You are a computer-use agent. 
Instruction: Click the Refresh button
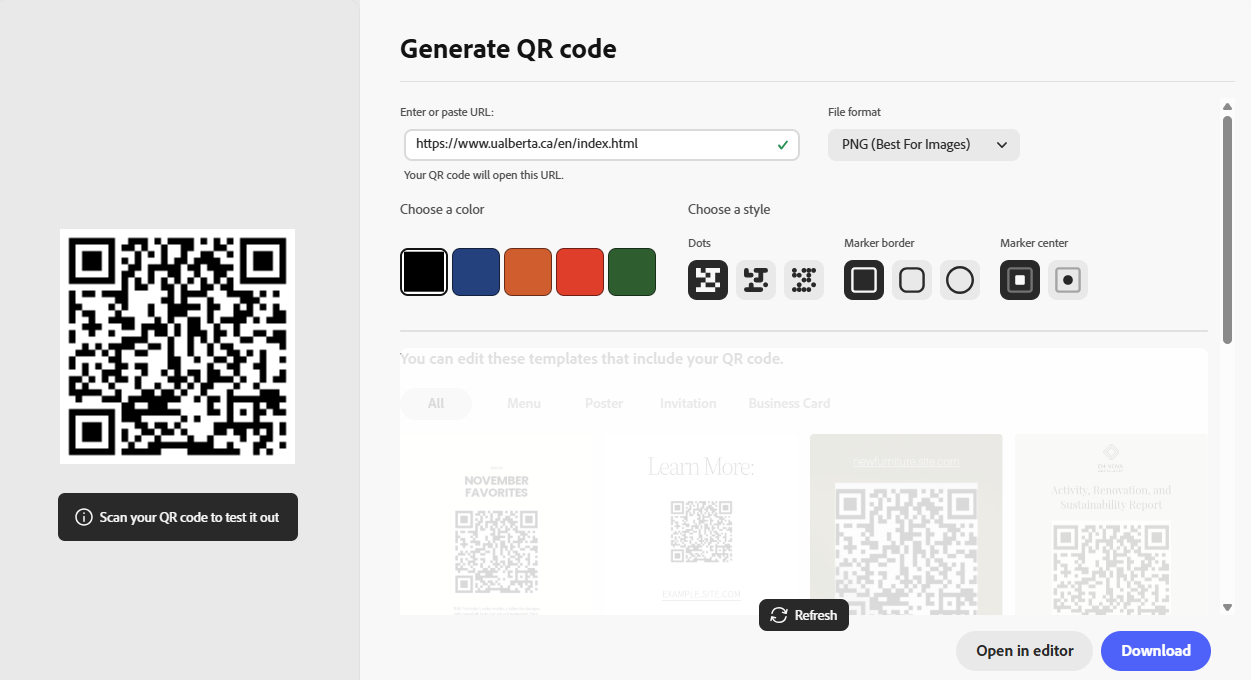point(804,615)
